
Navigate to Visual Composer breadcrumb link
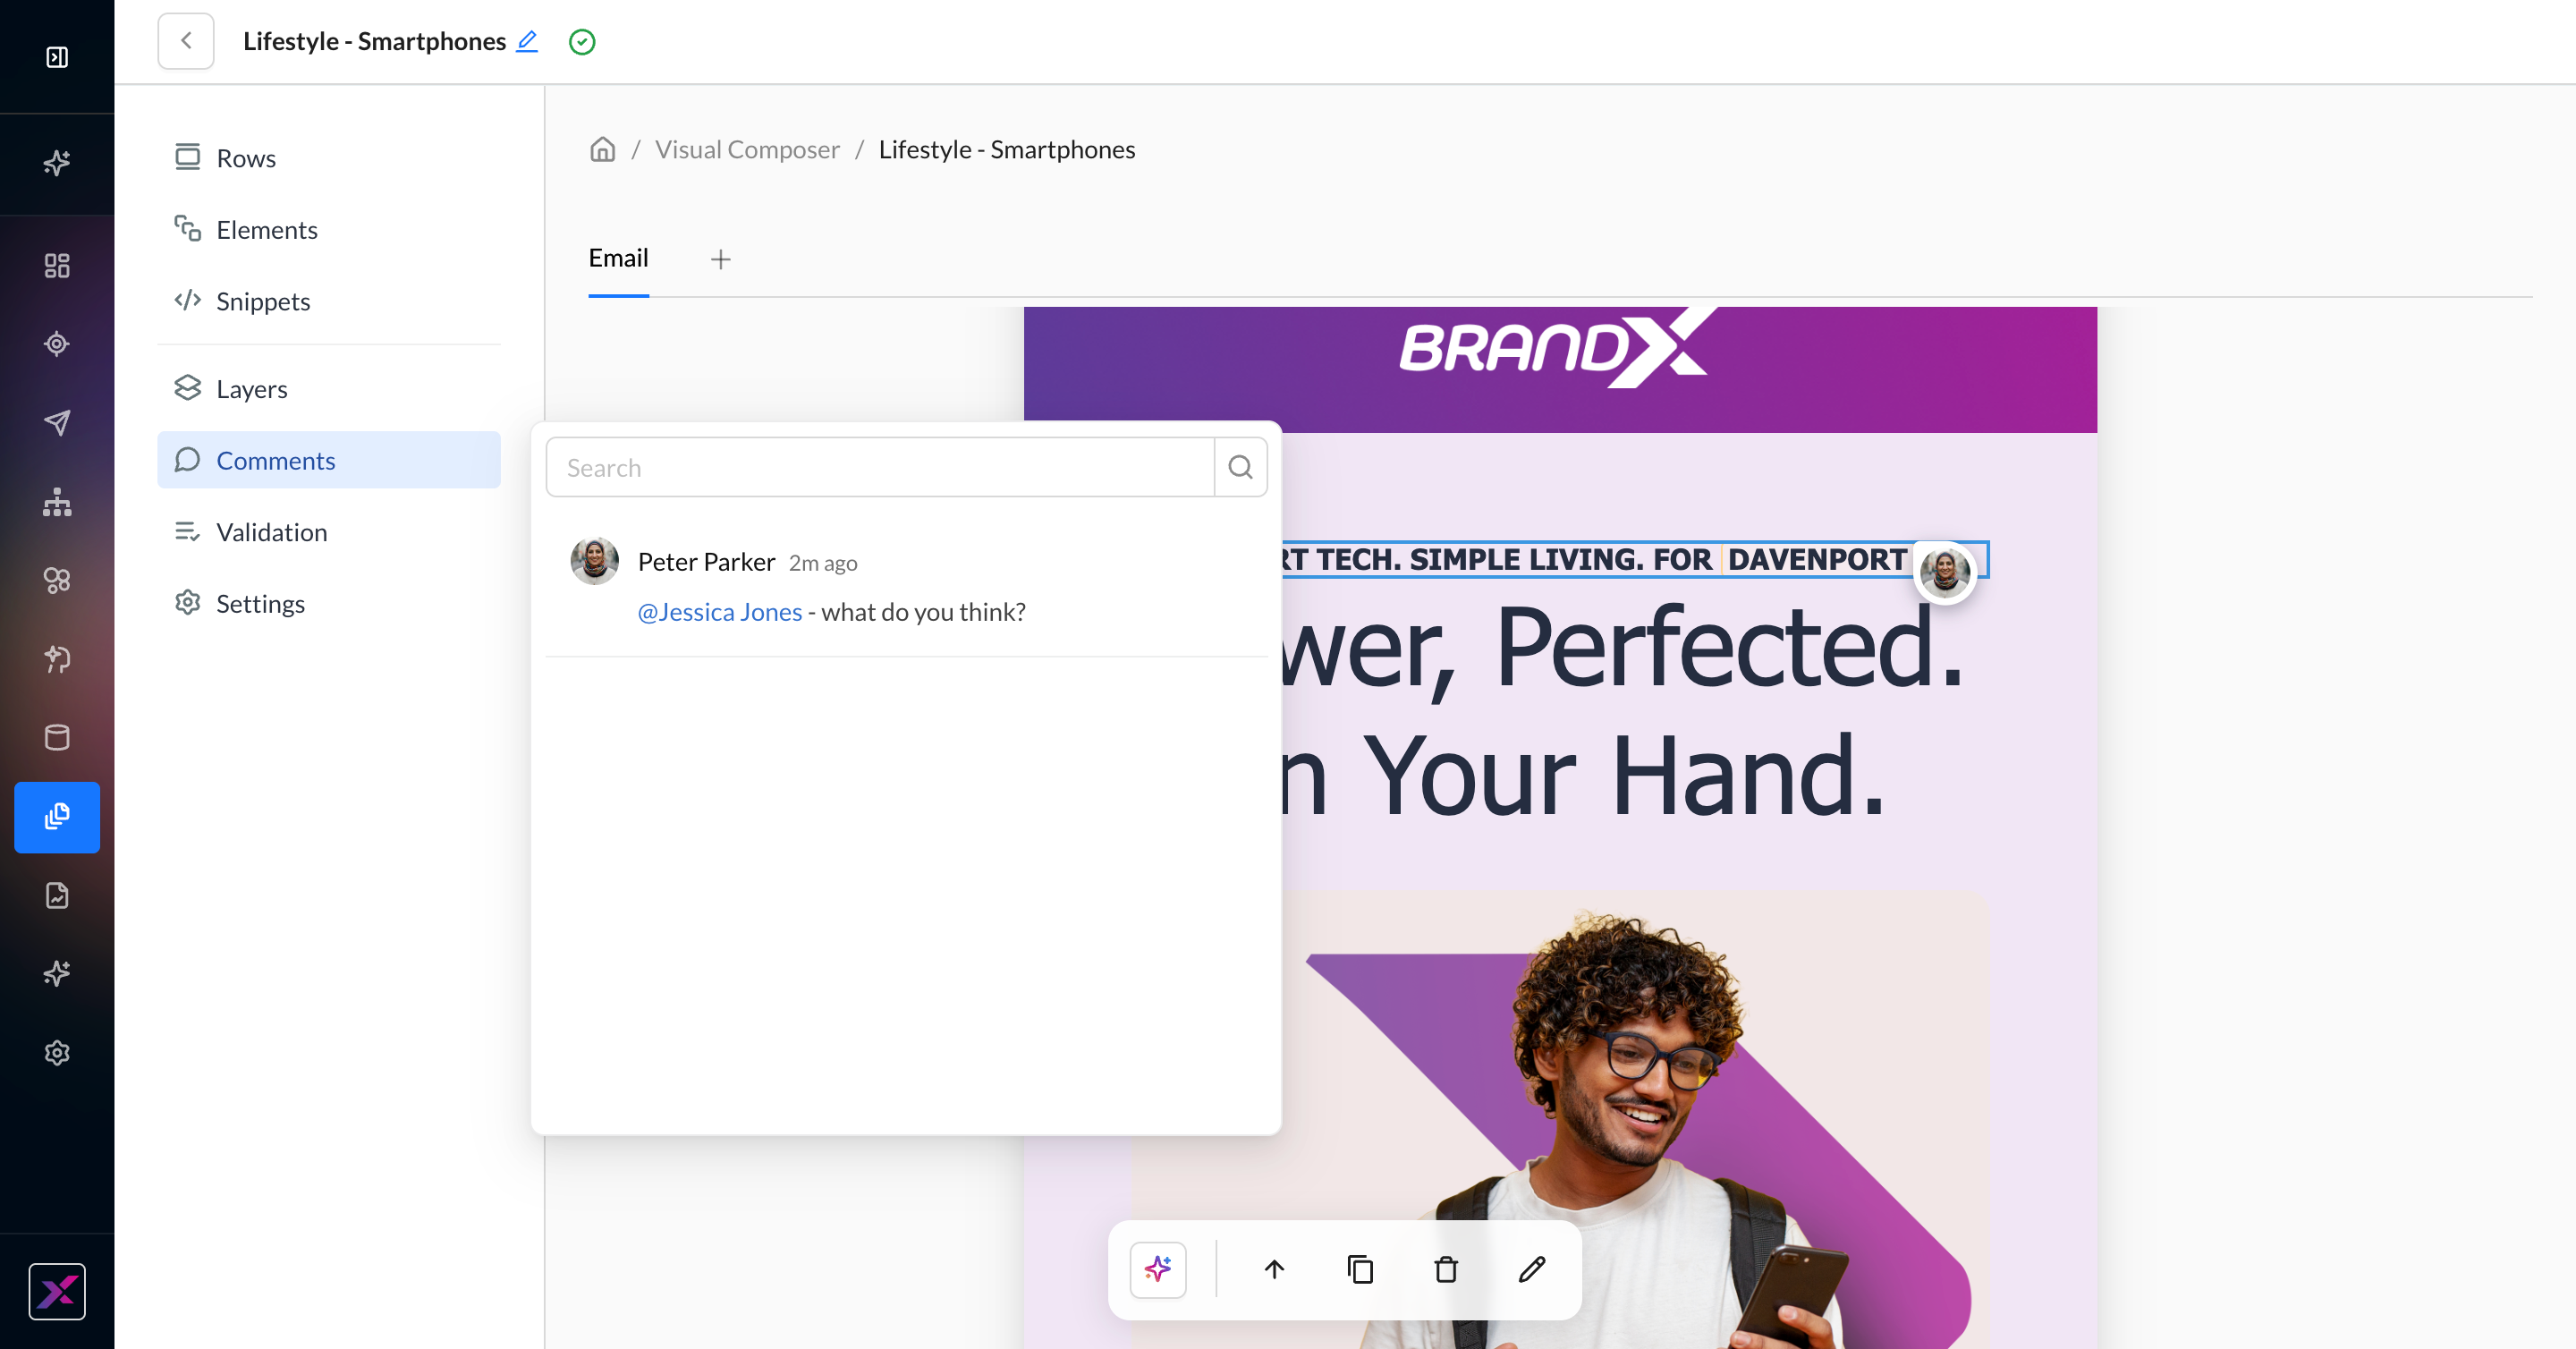[747, 150]
